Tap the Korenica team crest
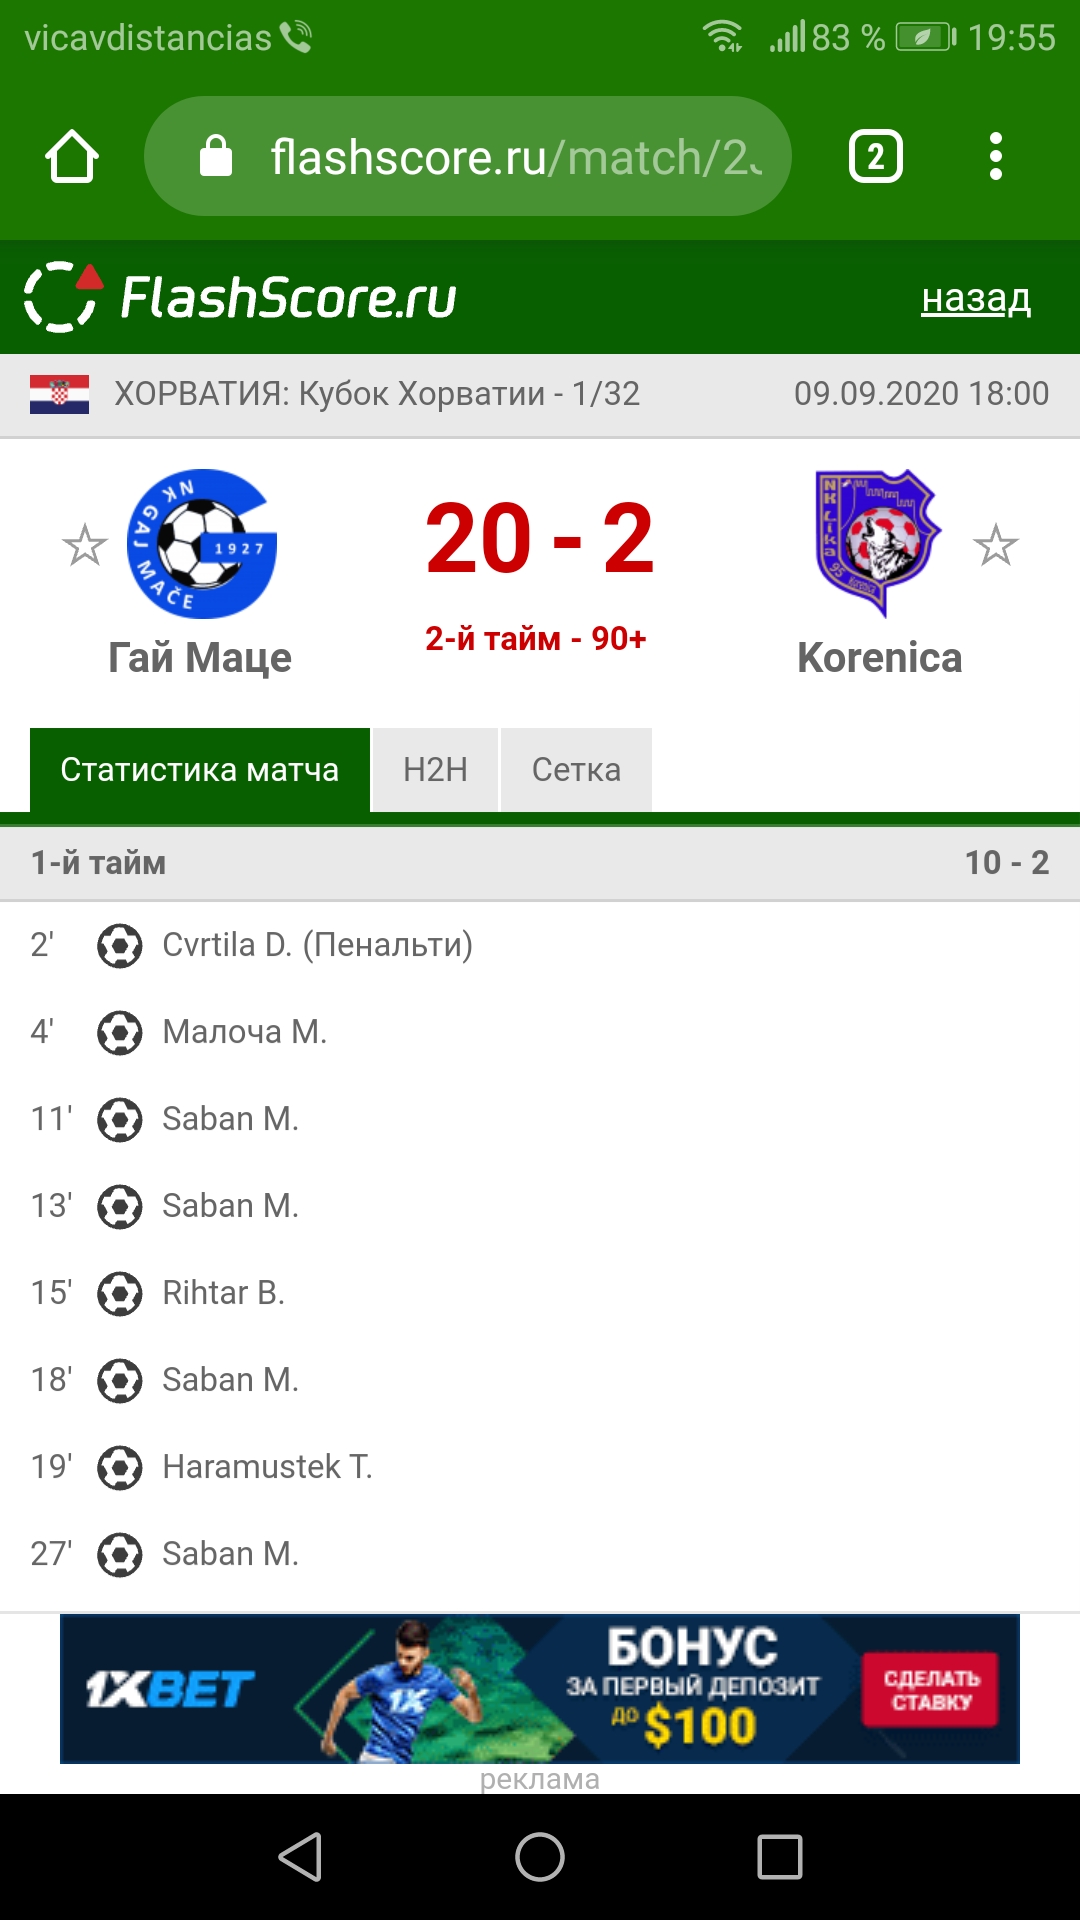 click(x=878, y=542)
